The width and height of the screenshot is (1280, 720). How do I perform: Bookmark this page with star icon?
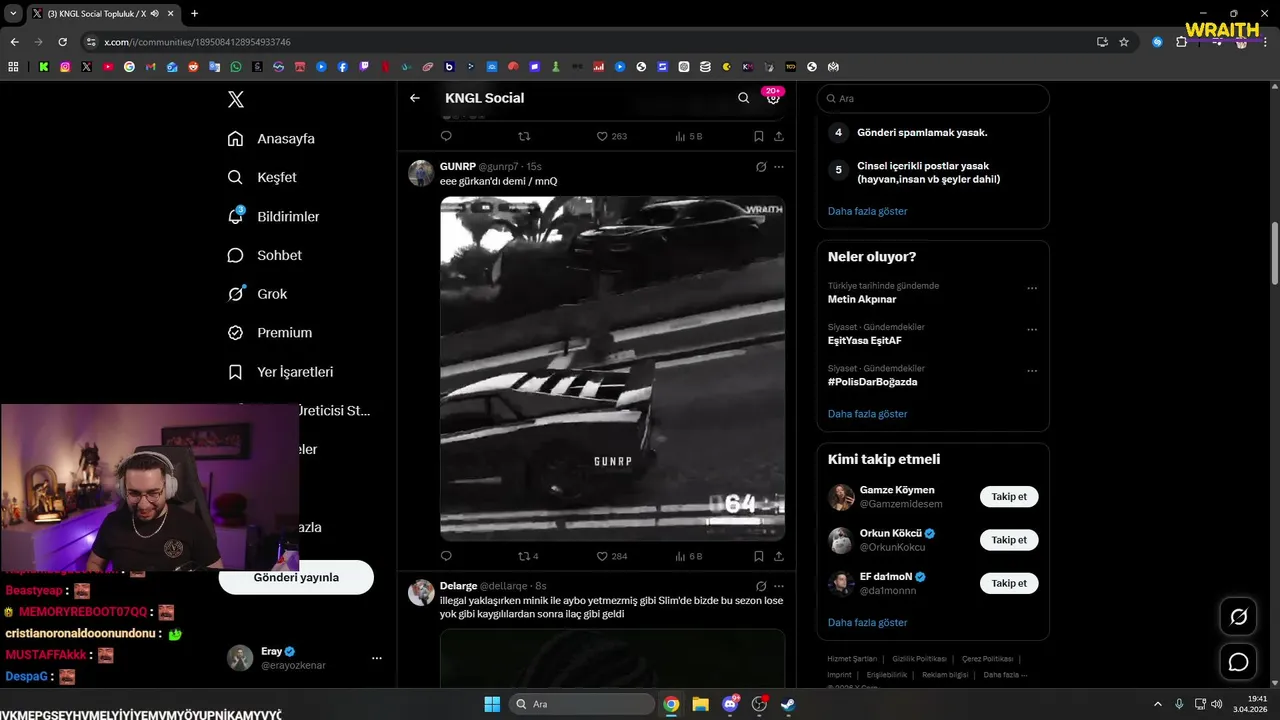(1124, 42)
